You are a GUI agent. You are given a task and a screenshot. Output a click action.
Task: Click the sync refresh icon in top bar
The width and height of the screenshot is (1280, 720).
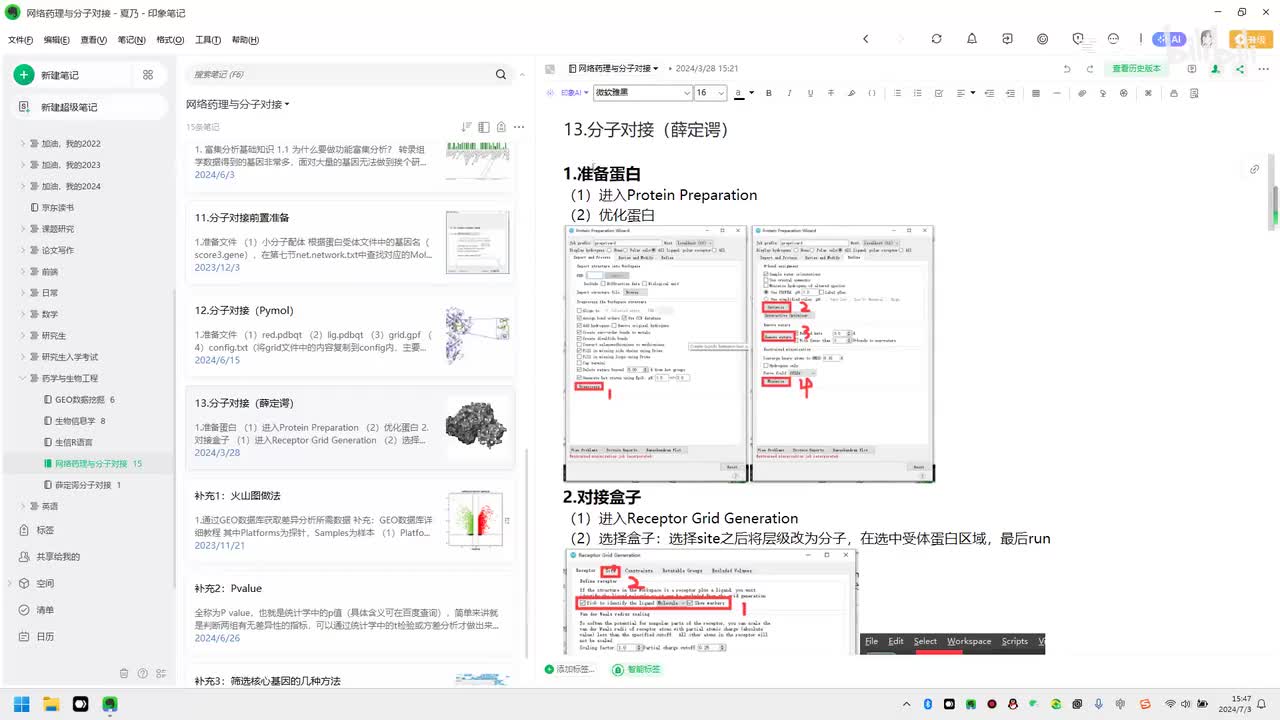tap(936, 39)
